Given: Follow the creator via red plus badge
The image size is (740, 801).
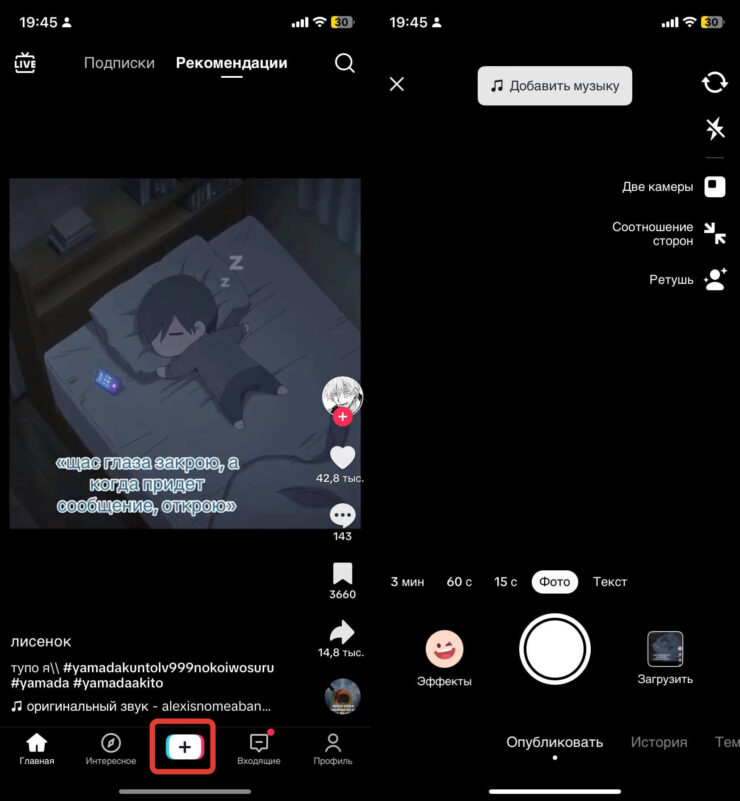Looking at the screenshot, I should tap(342, 417).
